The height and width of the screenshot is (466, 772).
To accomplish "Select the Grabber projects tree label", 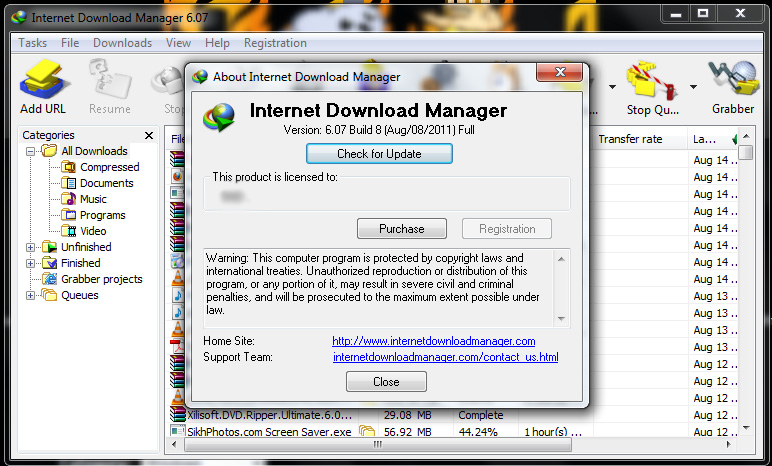I will 102,279.
